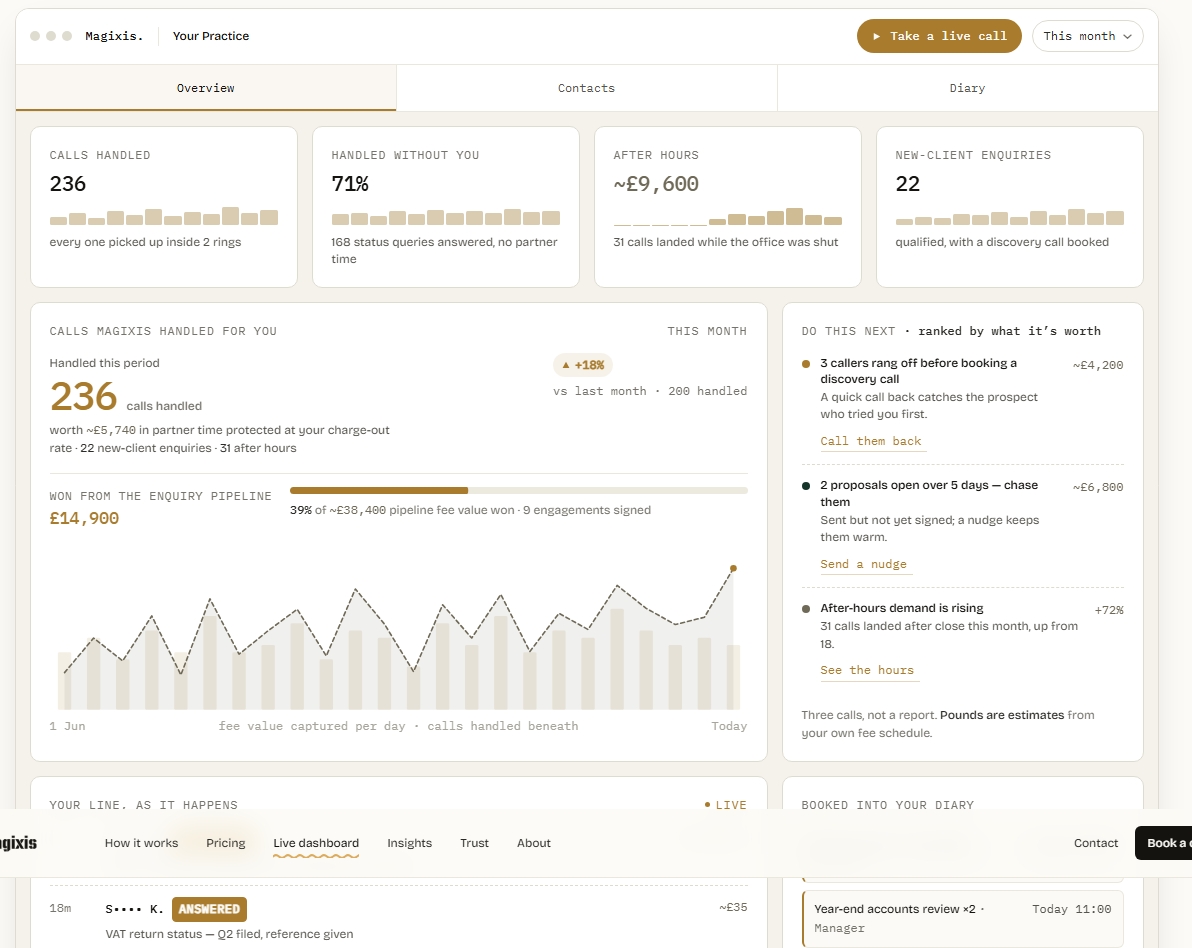Click the ~£35 value on the S•••• K. call
The height and width of the screenshot is (948, 1192).
click(x=733, y=907)
